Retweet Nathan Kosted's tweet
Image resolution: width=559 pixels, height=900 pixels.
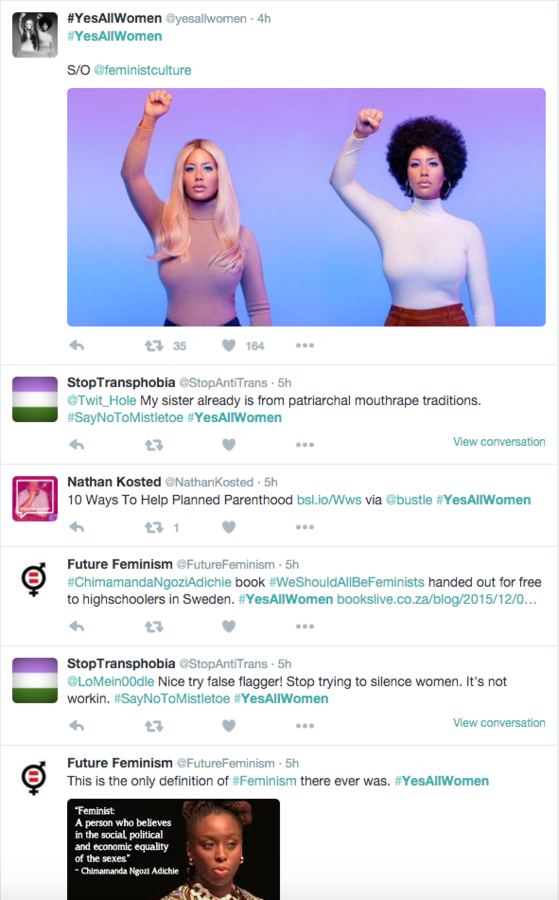[154, 527]
